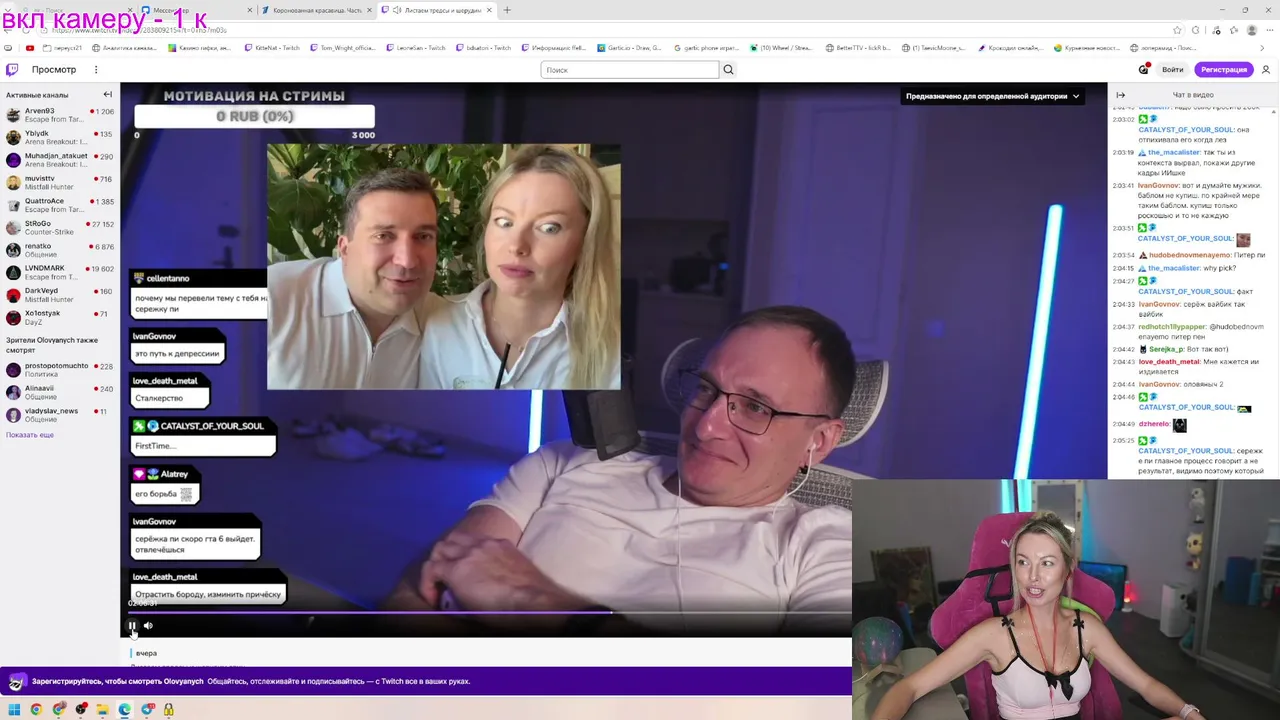Open the LeoneSan - Twitch bookmark

coord(415,47)
